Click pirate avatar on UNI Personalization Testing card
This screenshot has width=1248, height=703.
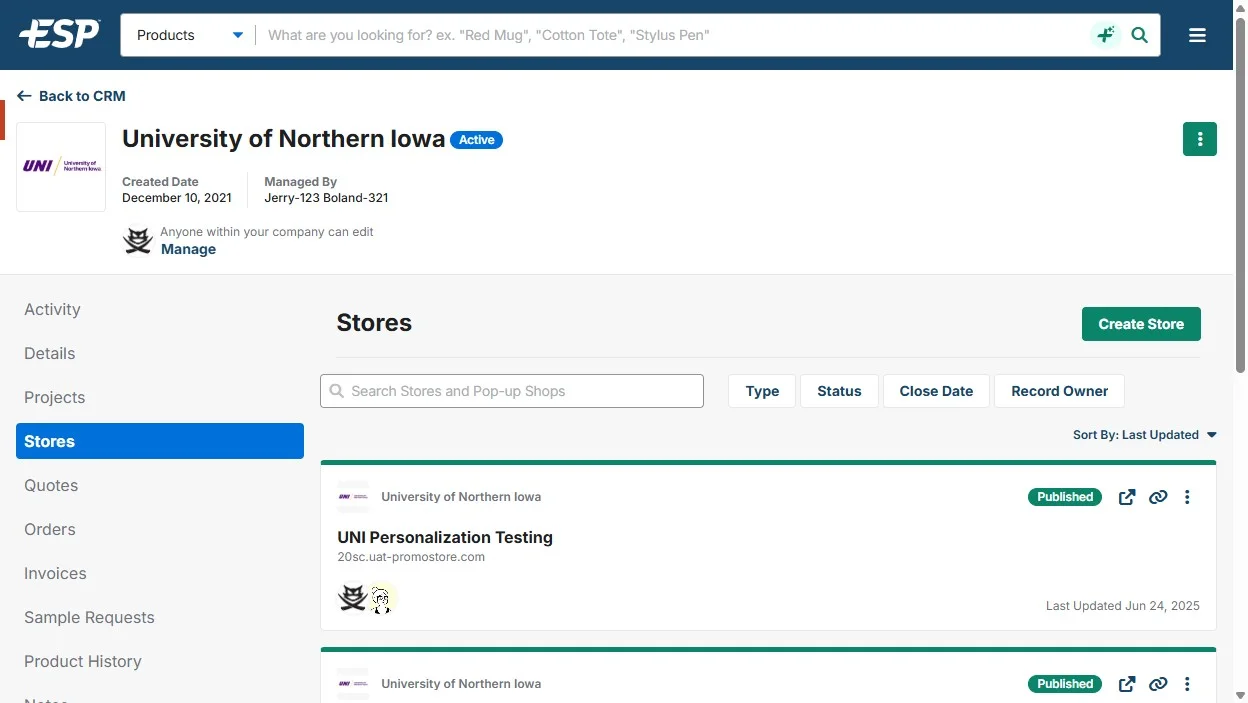click(352, 598)
